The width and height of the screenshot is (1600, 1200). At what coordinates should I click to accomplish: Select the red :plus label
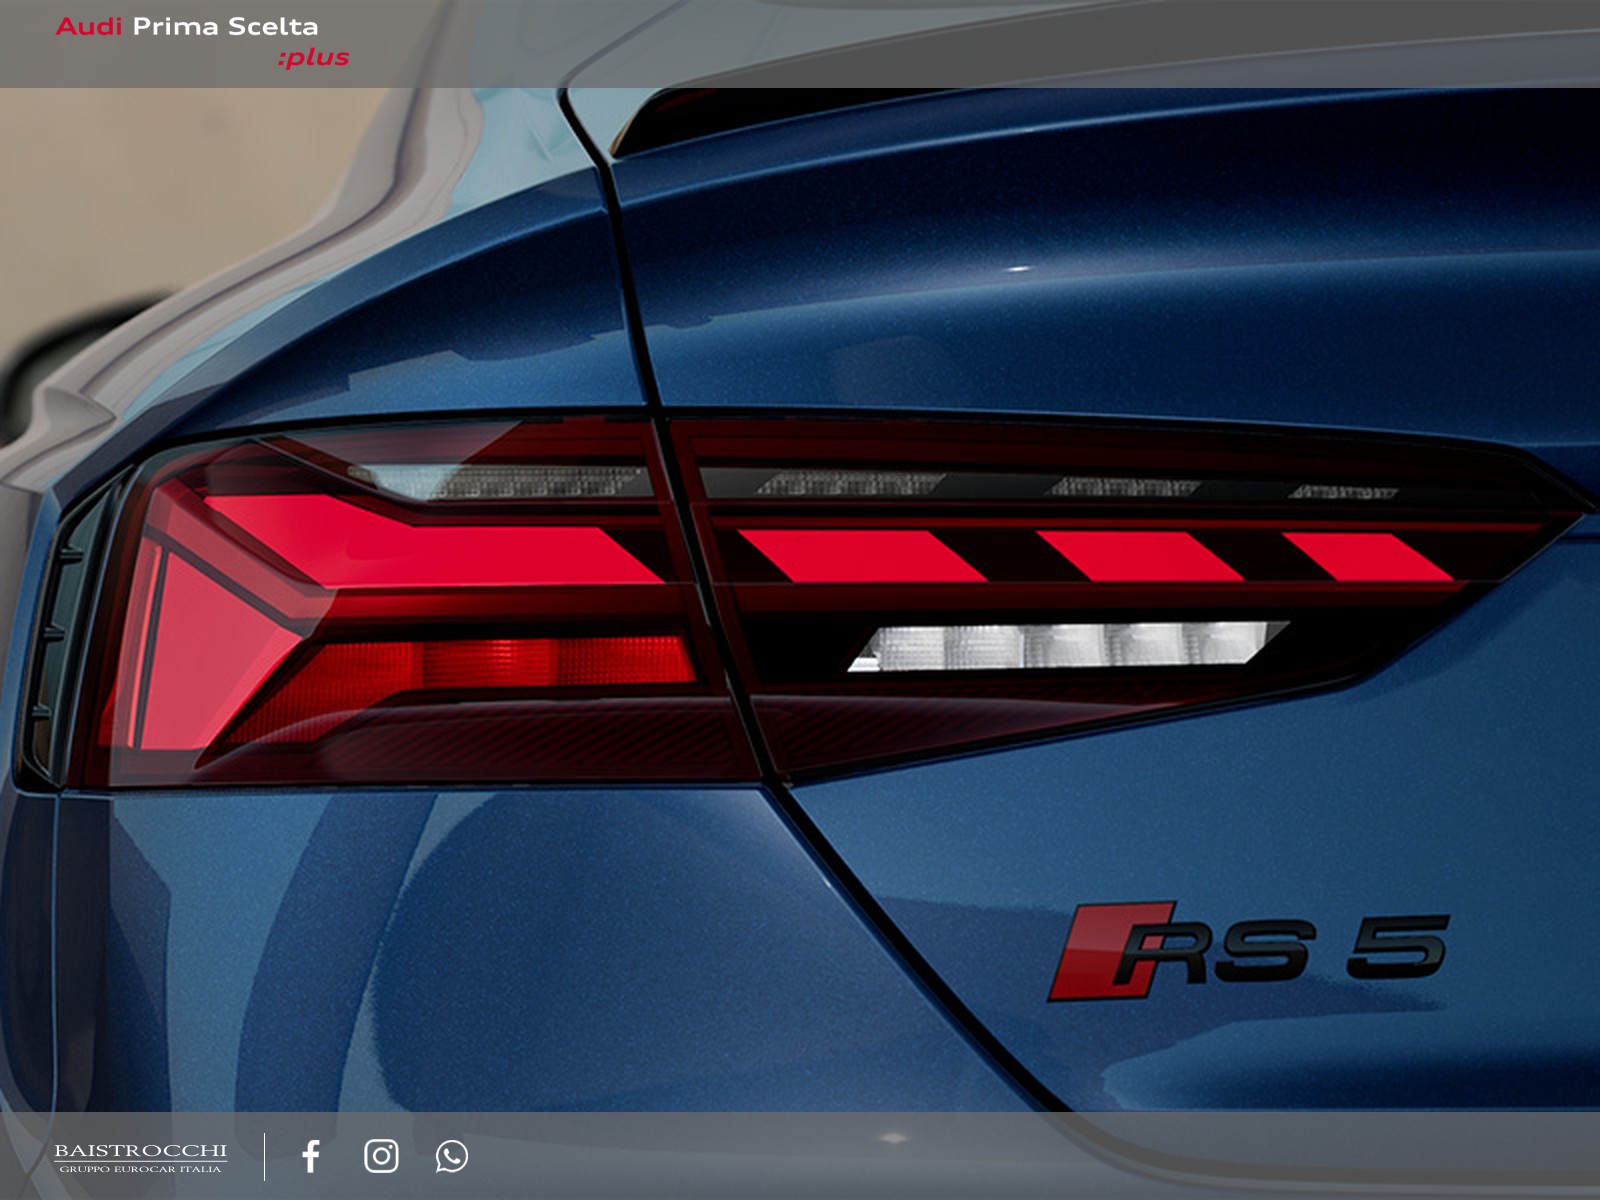(313, 58)
